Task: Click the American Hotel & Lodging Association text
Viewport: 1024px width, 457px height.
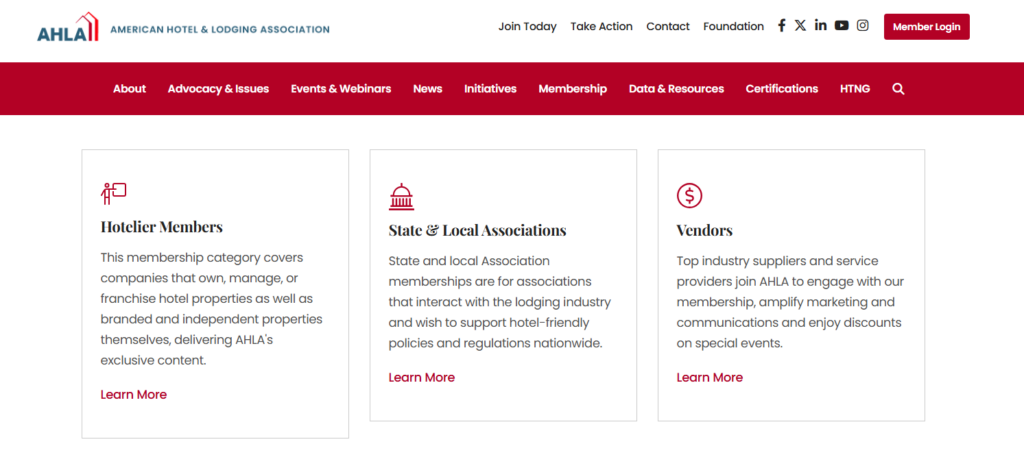Action: point(220,29)
